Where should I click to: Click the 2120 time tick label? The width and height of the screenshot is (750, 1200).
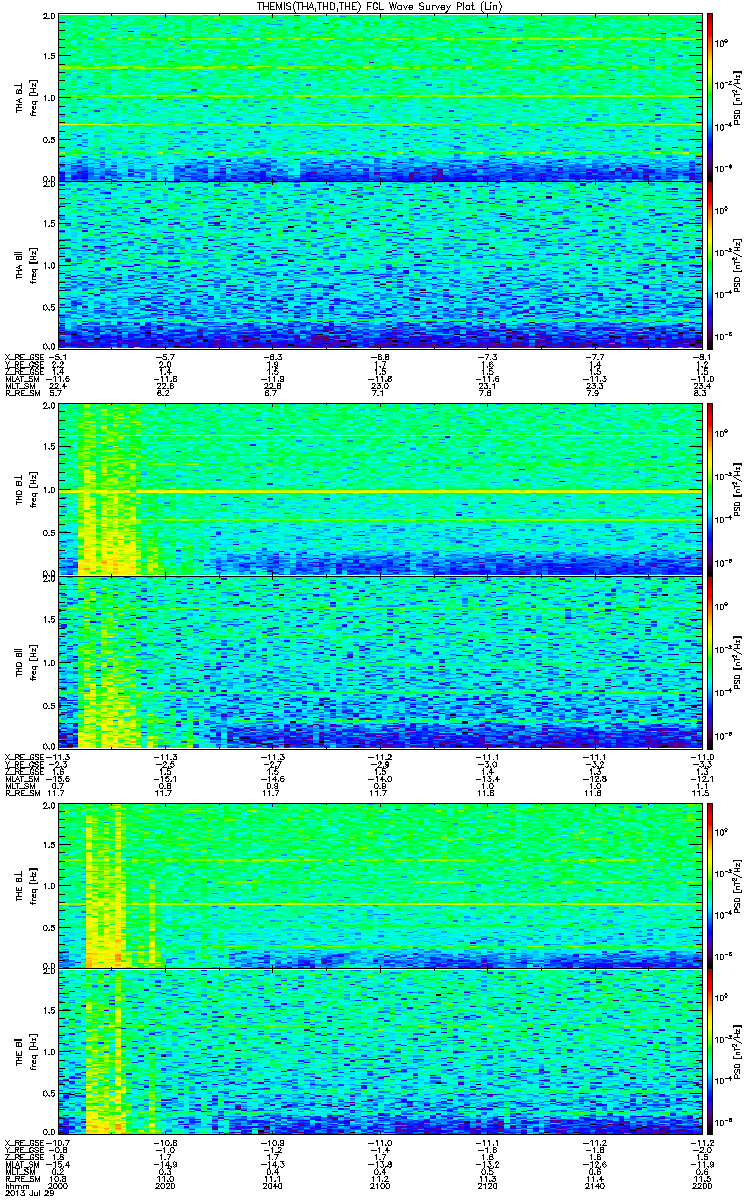[488, 1186]
